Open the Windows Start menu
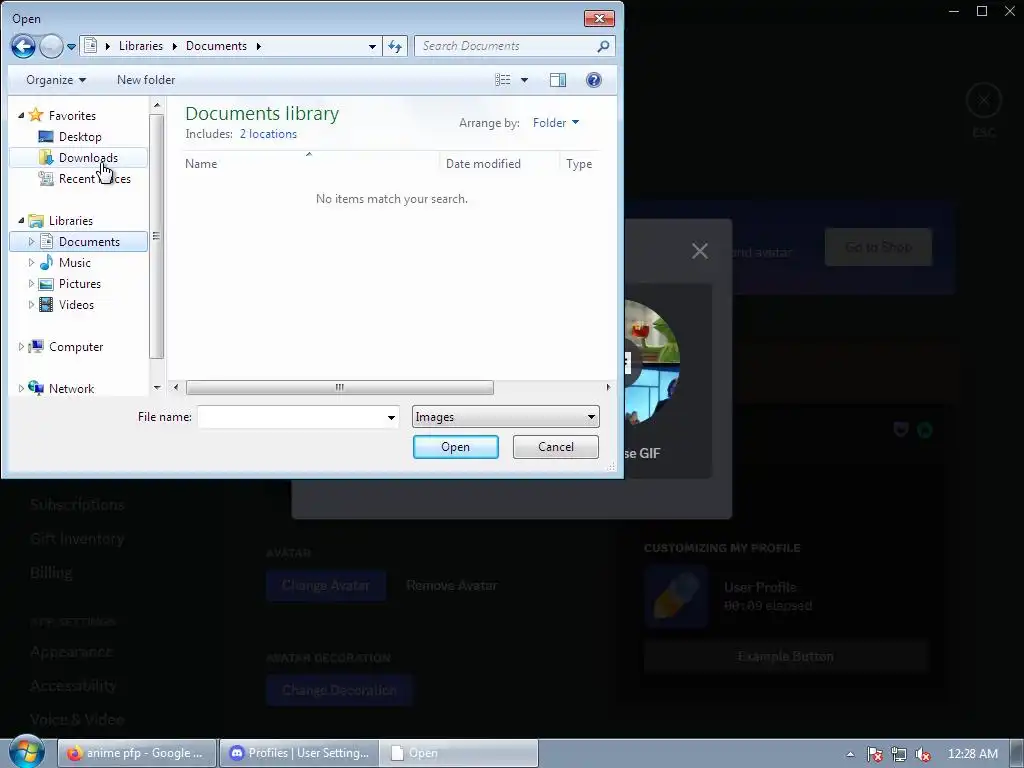This screenshot has height=768, width=1024. pos(26,752)
